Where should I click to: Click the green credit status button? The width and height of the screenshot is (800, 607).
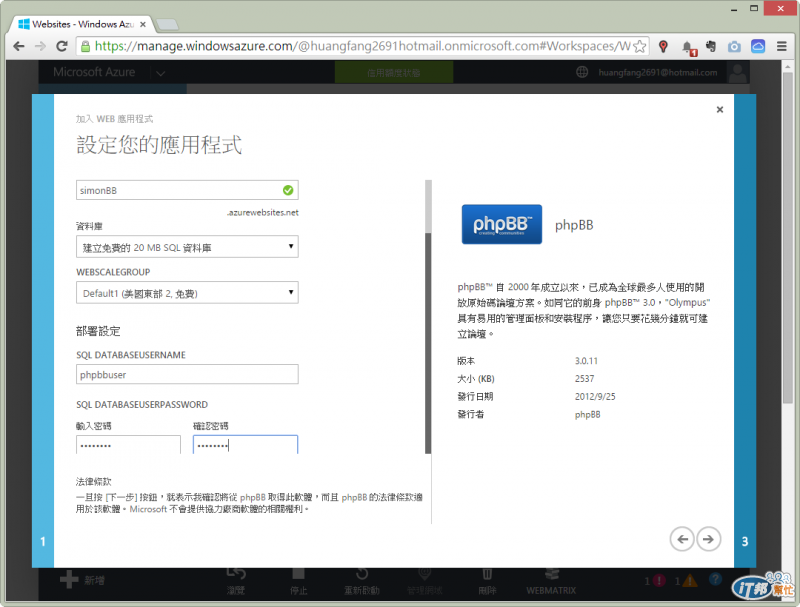(393, 73)
